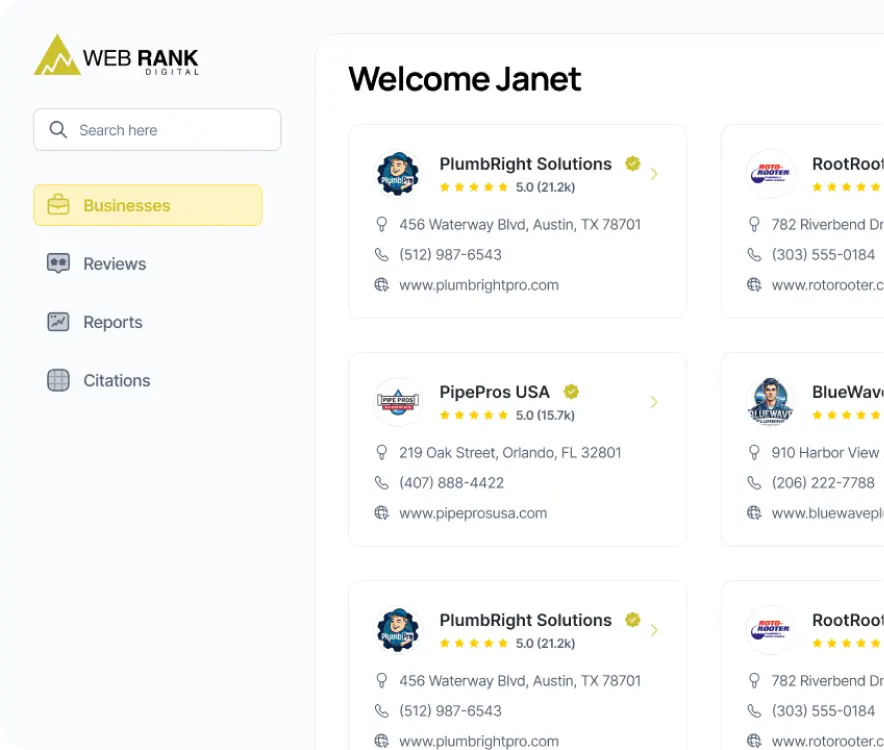Click the PipePros USA verified badge
Viewport: 884px width, 750px height.
tap(571, 392)
